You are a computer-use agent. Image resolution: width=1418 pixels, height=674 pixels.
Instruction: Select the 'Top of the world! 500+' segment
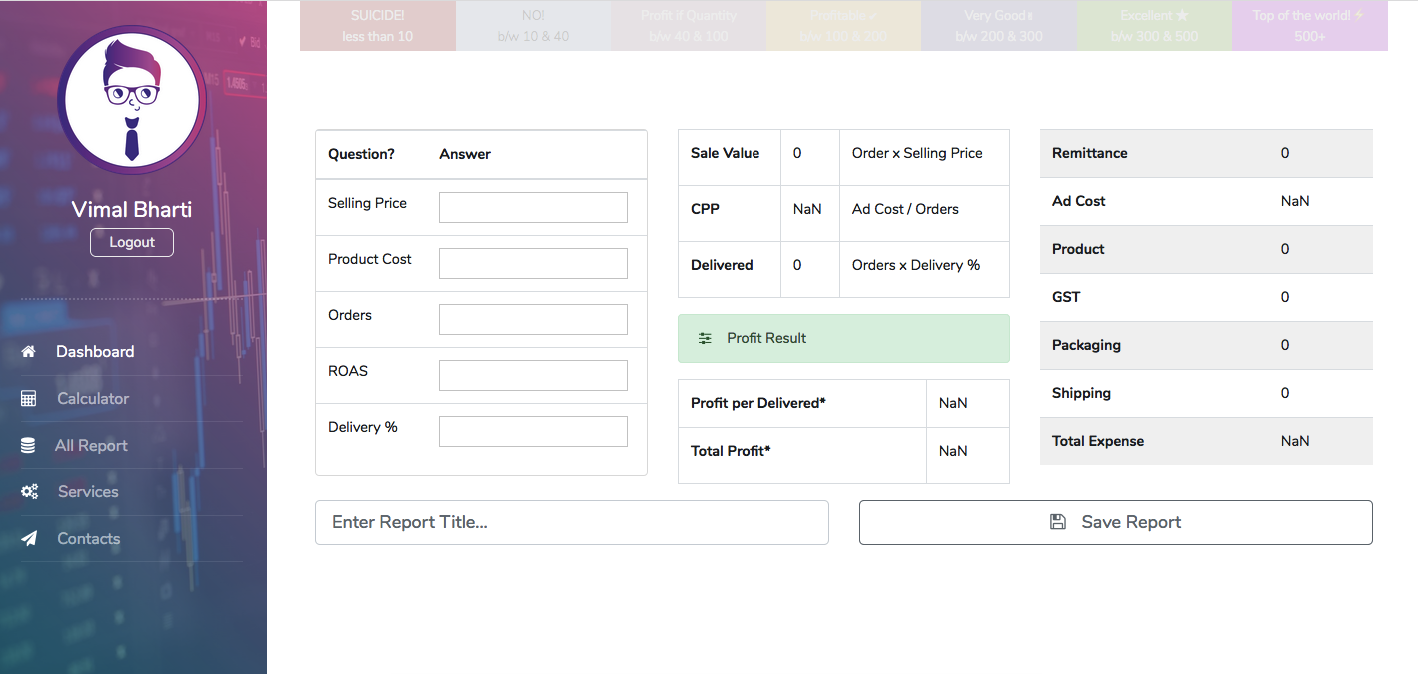point(1309,27)
